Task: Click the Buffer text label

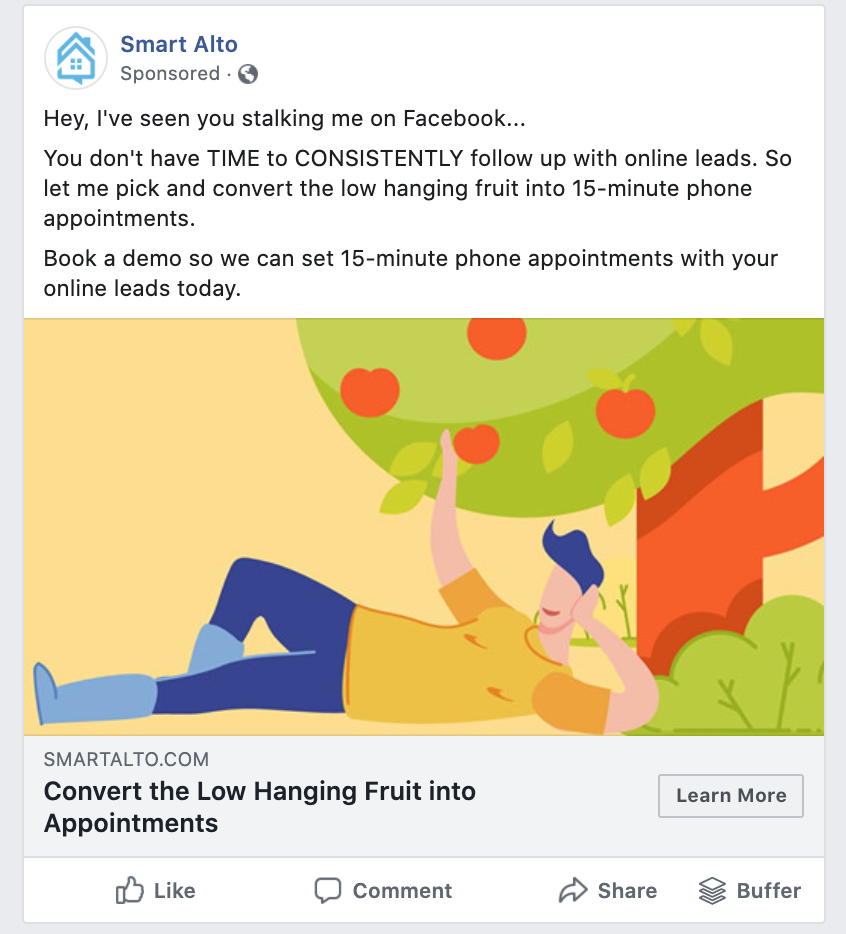Action: coord(769,891)
